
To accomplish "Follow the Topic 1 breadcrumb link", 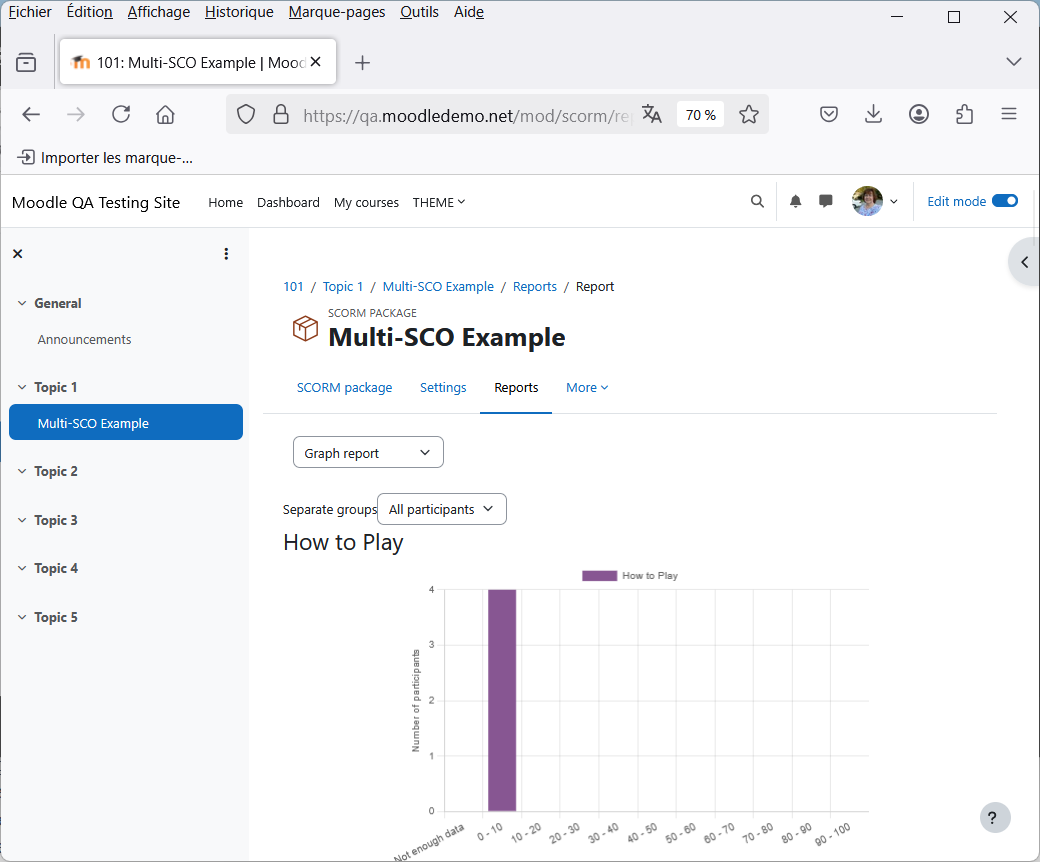I will point(343,286).
